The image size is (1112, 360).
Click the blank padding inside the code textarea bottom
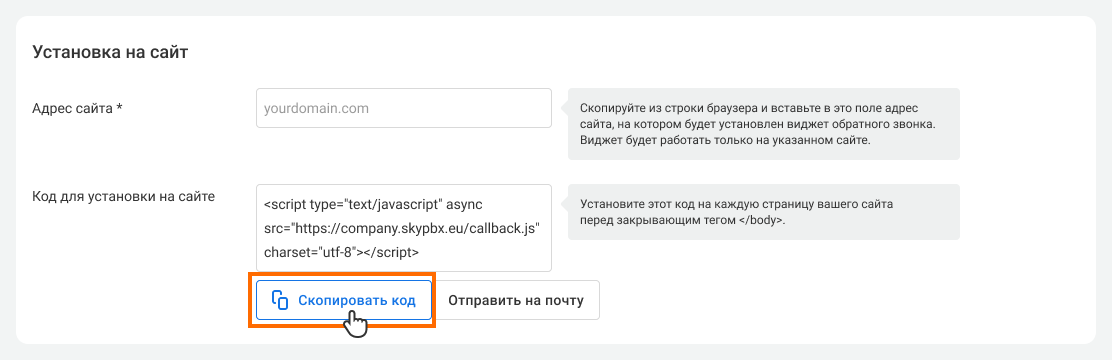pos(404,266)
